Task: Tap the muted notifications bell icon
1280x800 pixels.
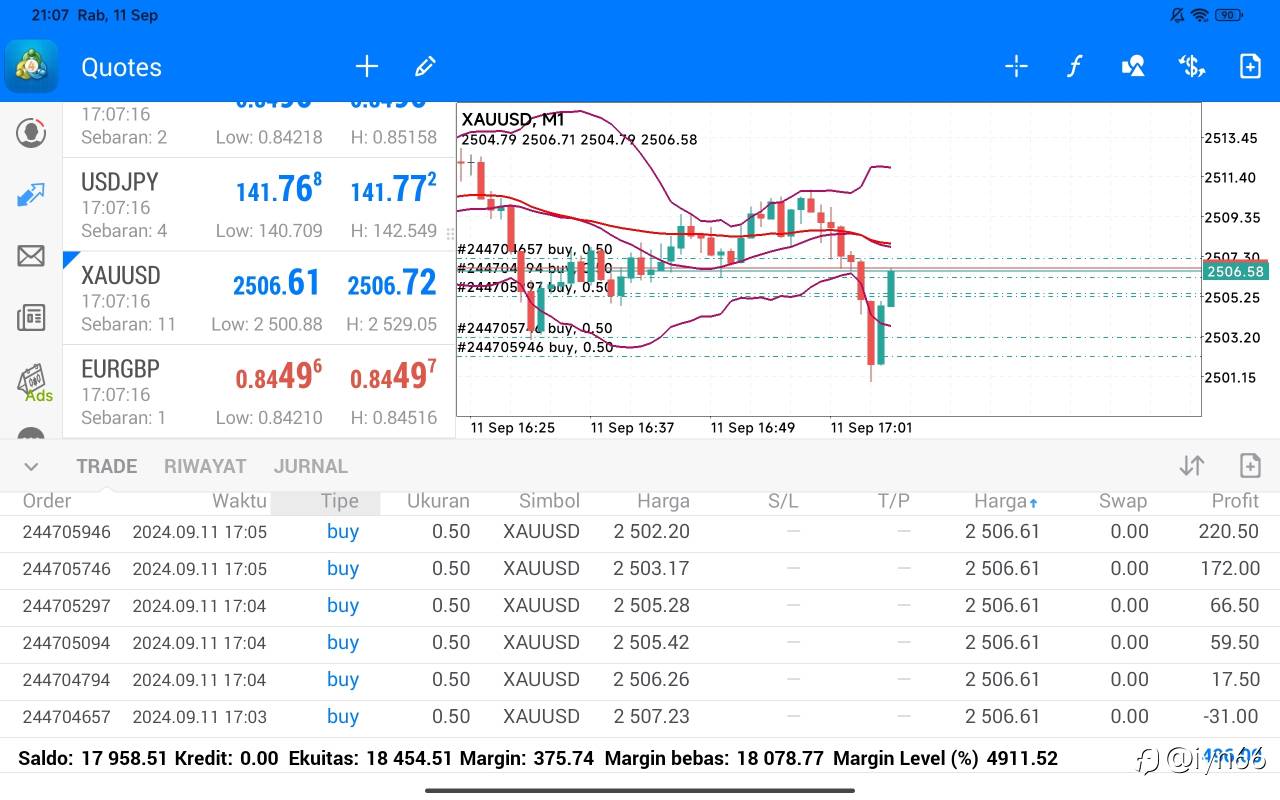Action: (x=1176, y=15)
